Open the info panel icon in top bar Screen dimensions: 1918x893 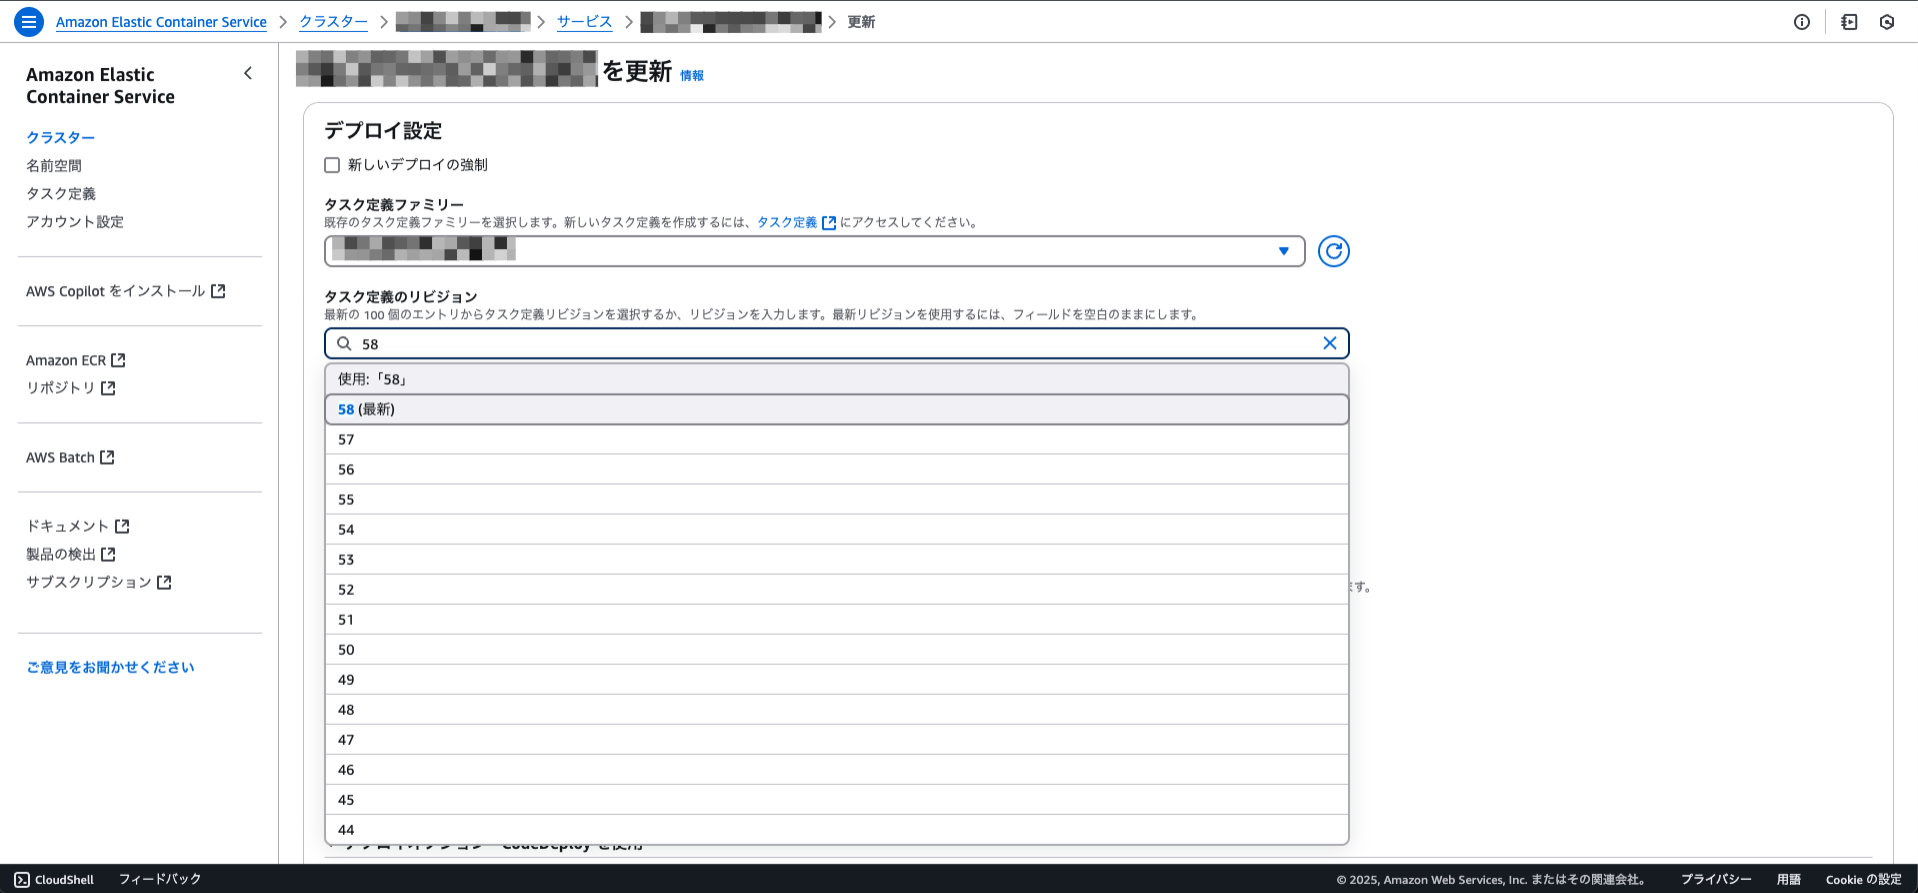(x=1802, y=22)
